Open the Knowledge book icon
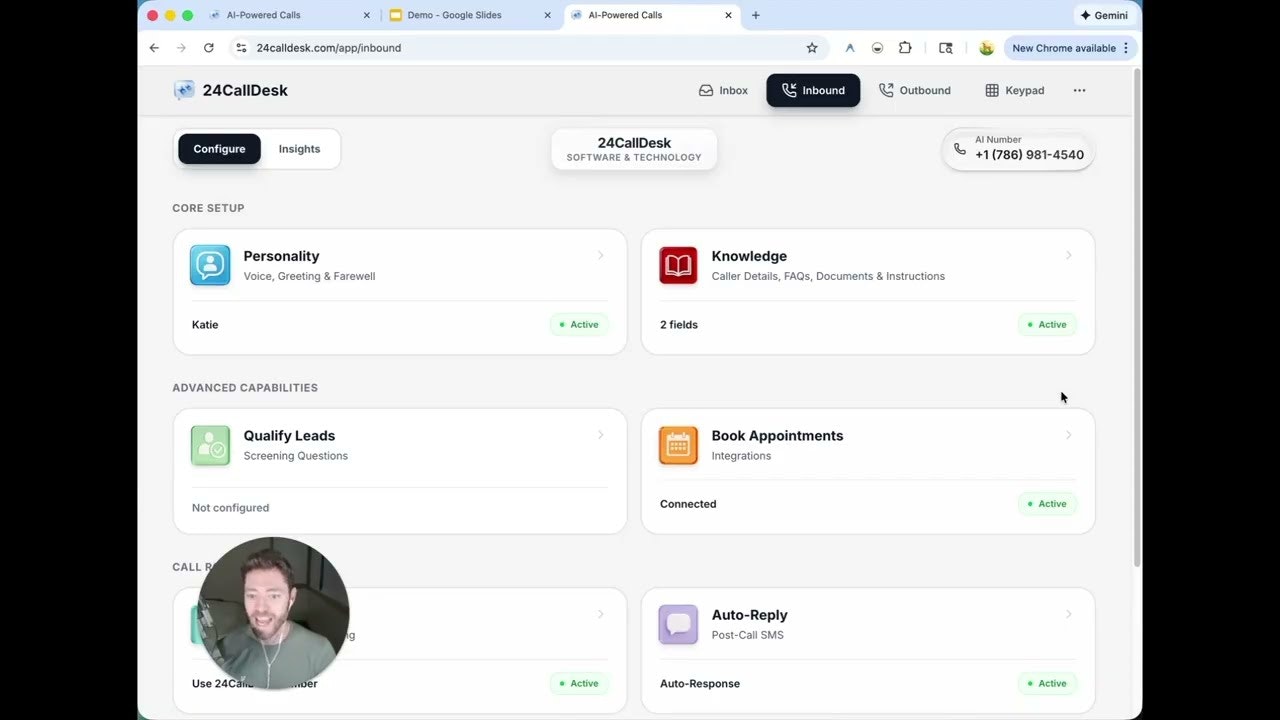The image size is (1280, 720). coord(678,265)
